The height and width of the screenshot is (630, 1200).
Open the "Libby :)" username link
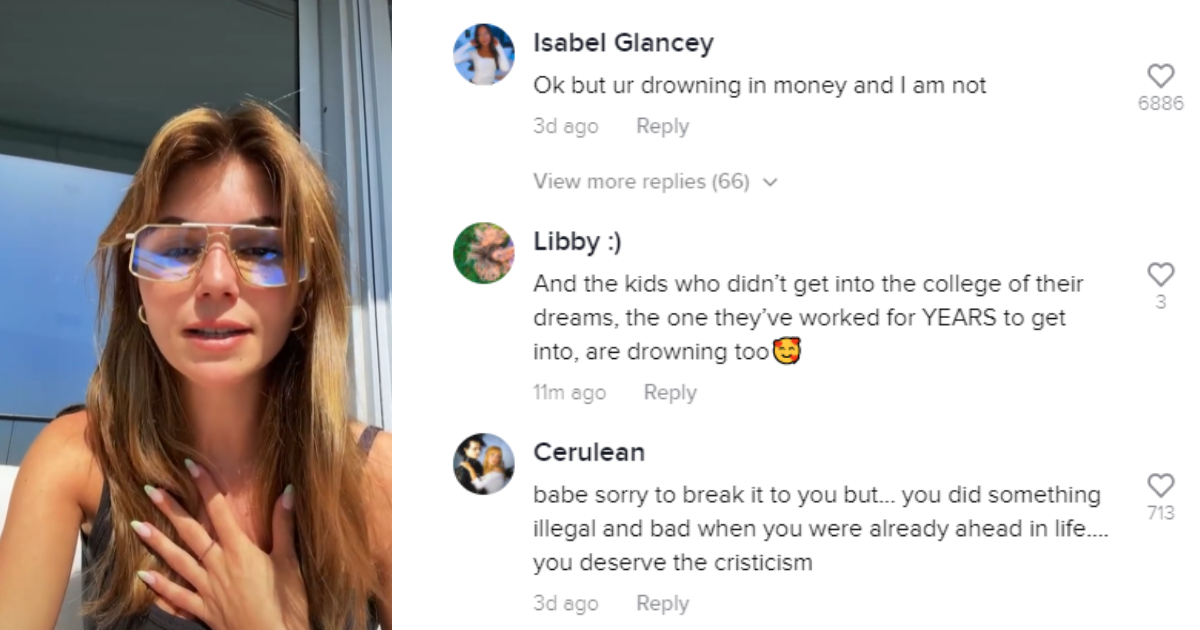(x=577, y=242)
